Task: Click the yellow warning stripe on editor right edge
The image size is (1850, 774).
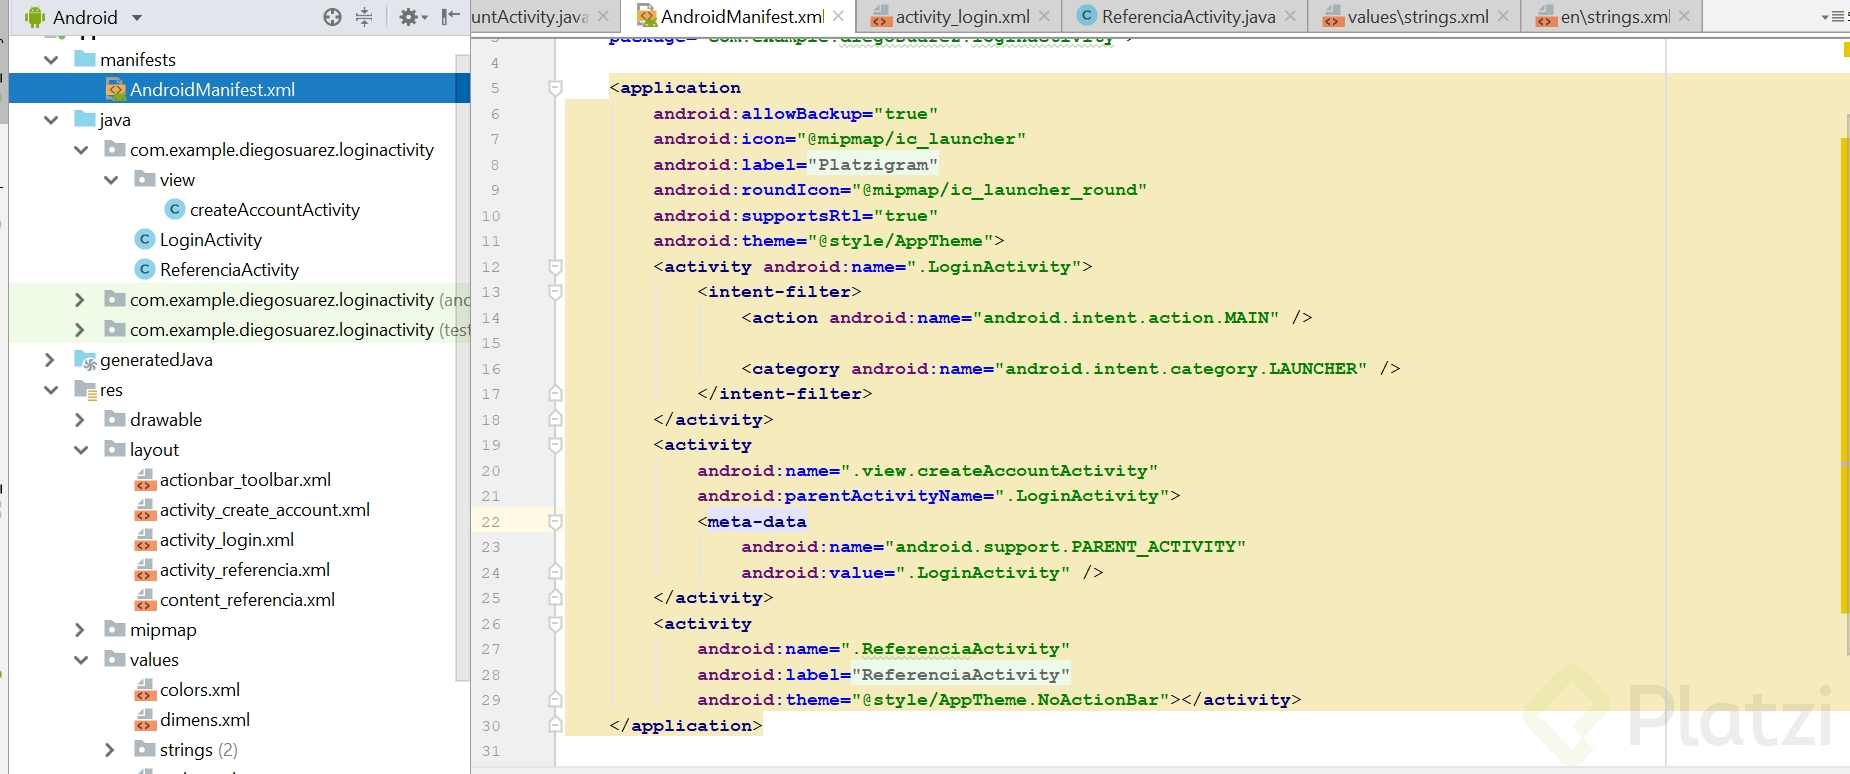Action: (x=1845, y=375)
